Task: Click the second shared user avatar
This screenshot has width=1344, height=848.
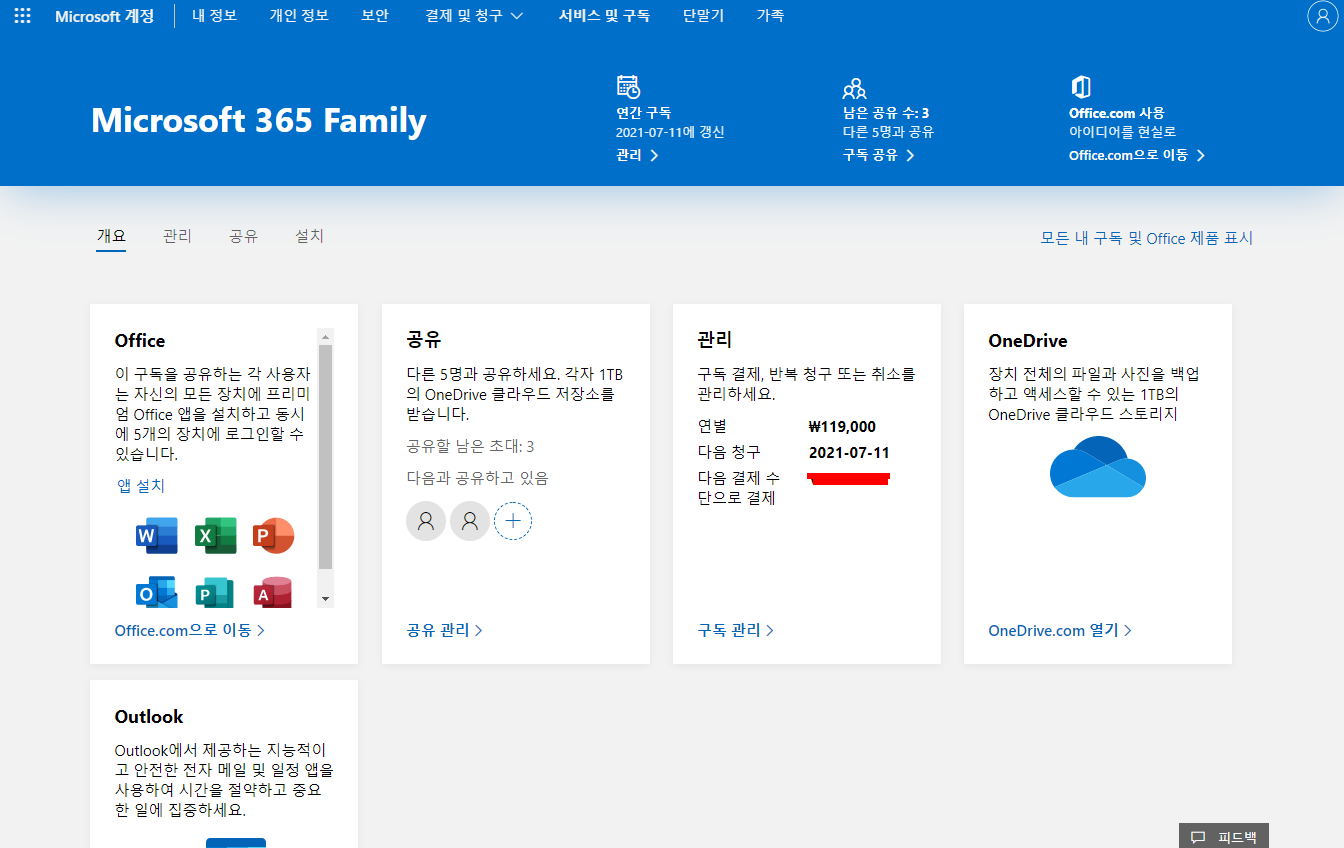Action: pyautogui.click(x=470, y=521)
